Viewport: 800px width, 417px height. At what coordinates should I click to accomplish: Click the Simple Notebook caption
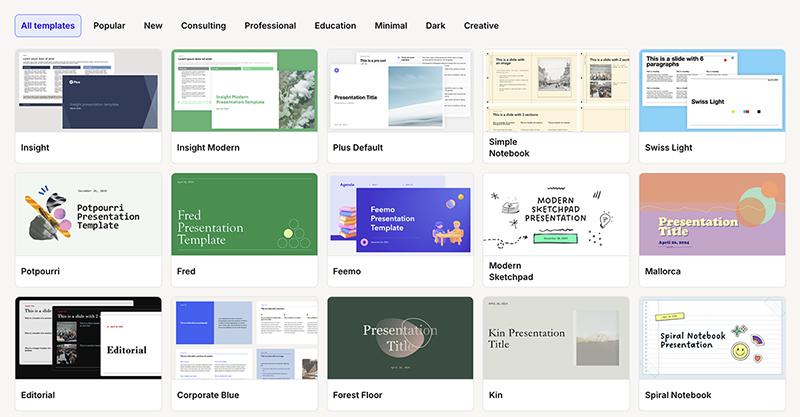[x=509, y=148]
